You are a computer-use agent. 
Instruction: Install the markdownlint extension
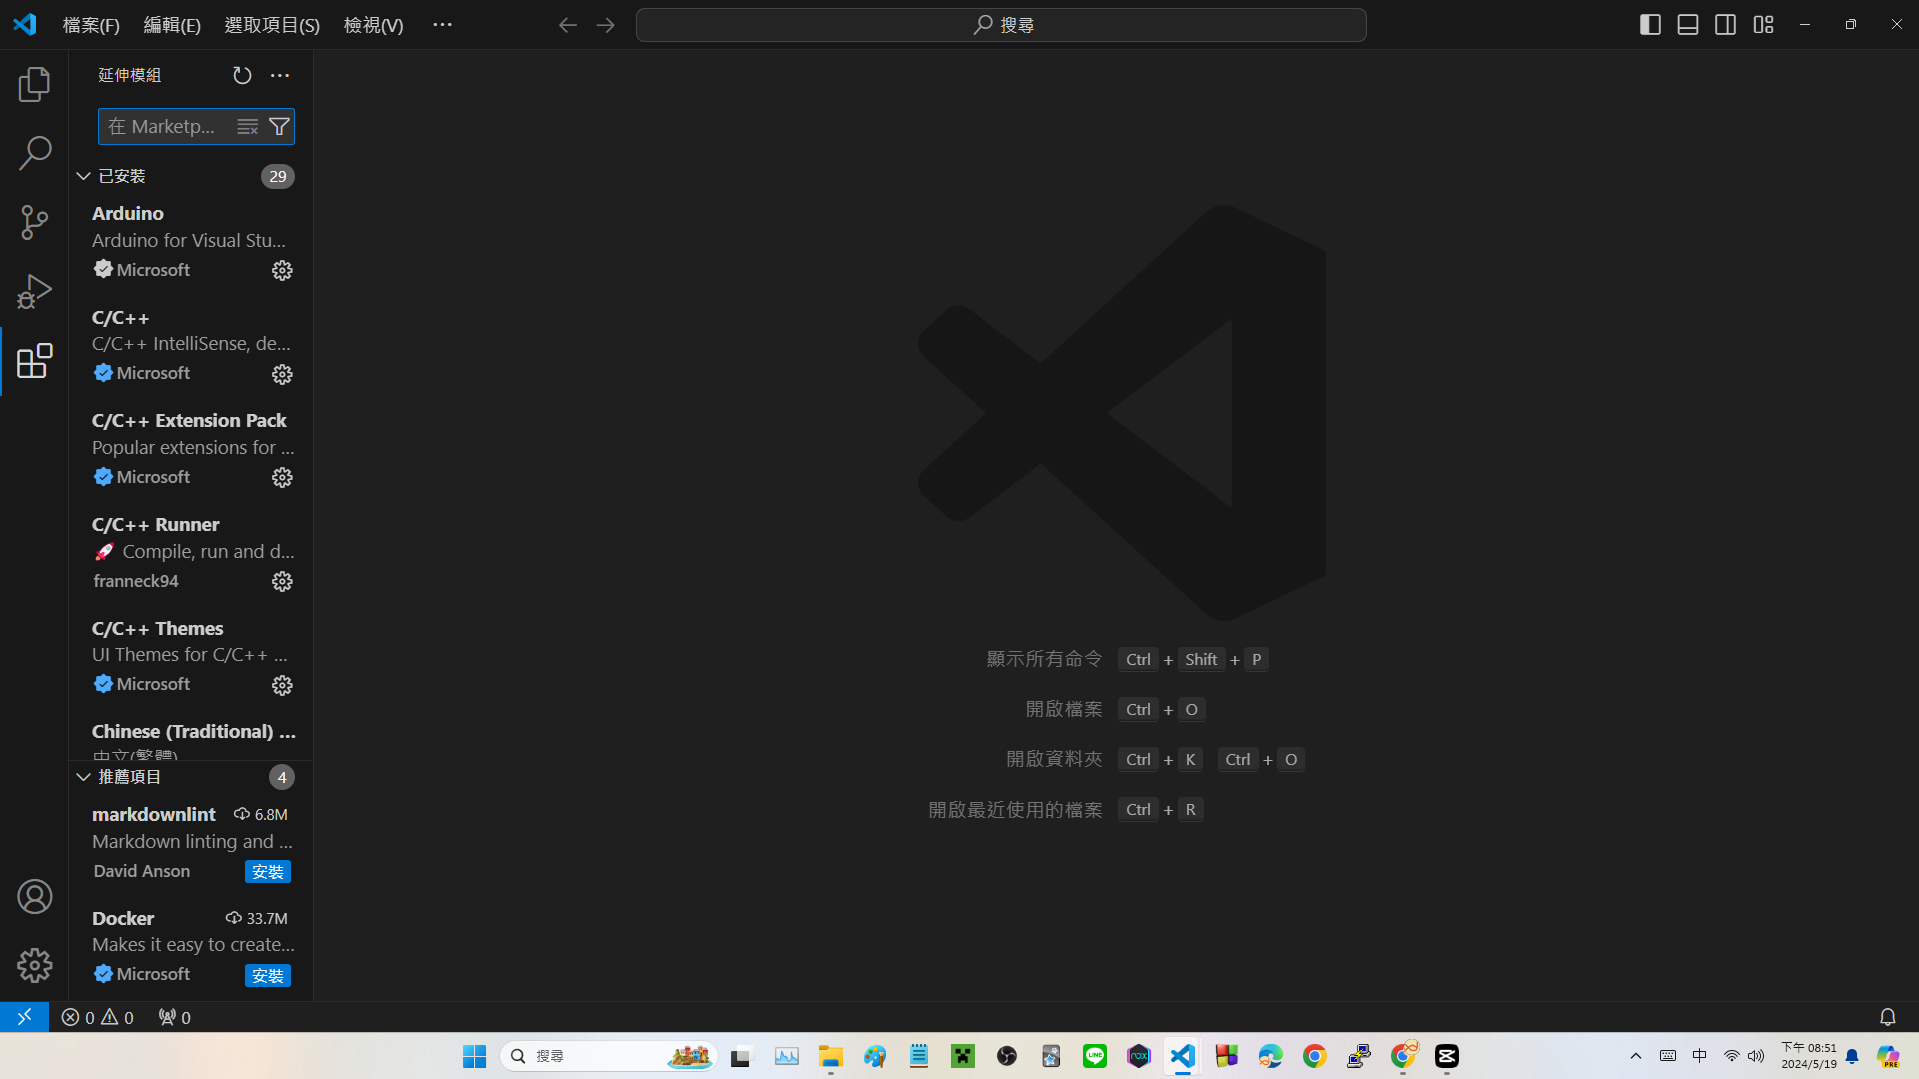pyautogui.click(x=267, y=872)
